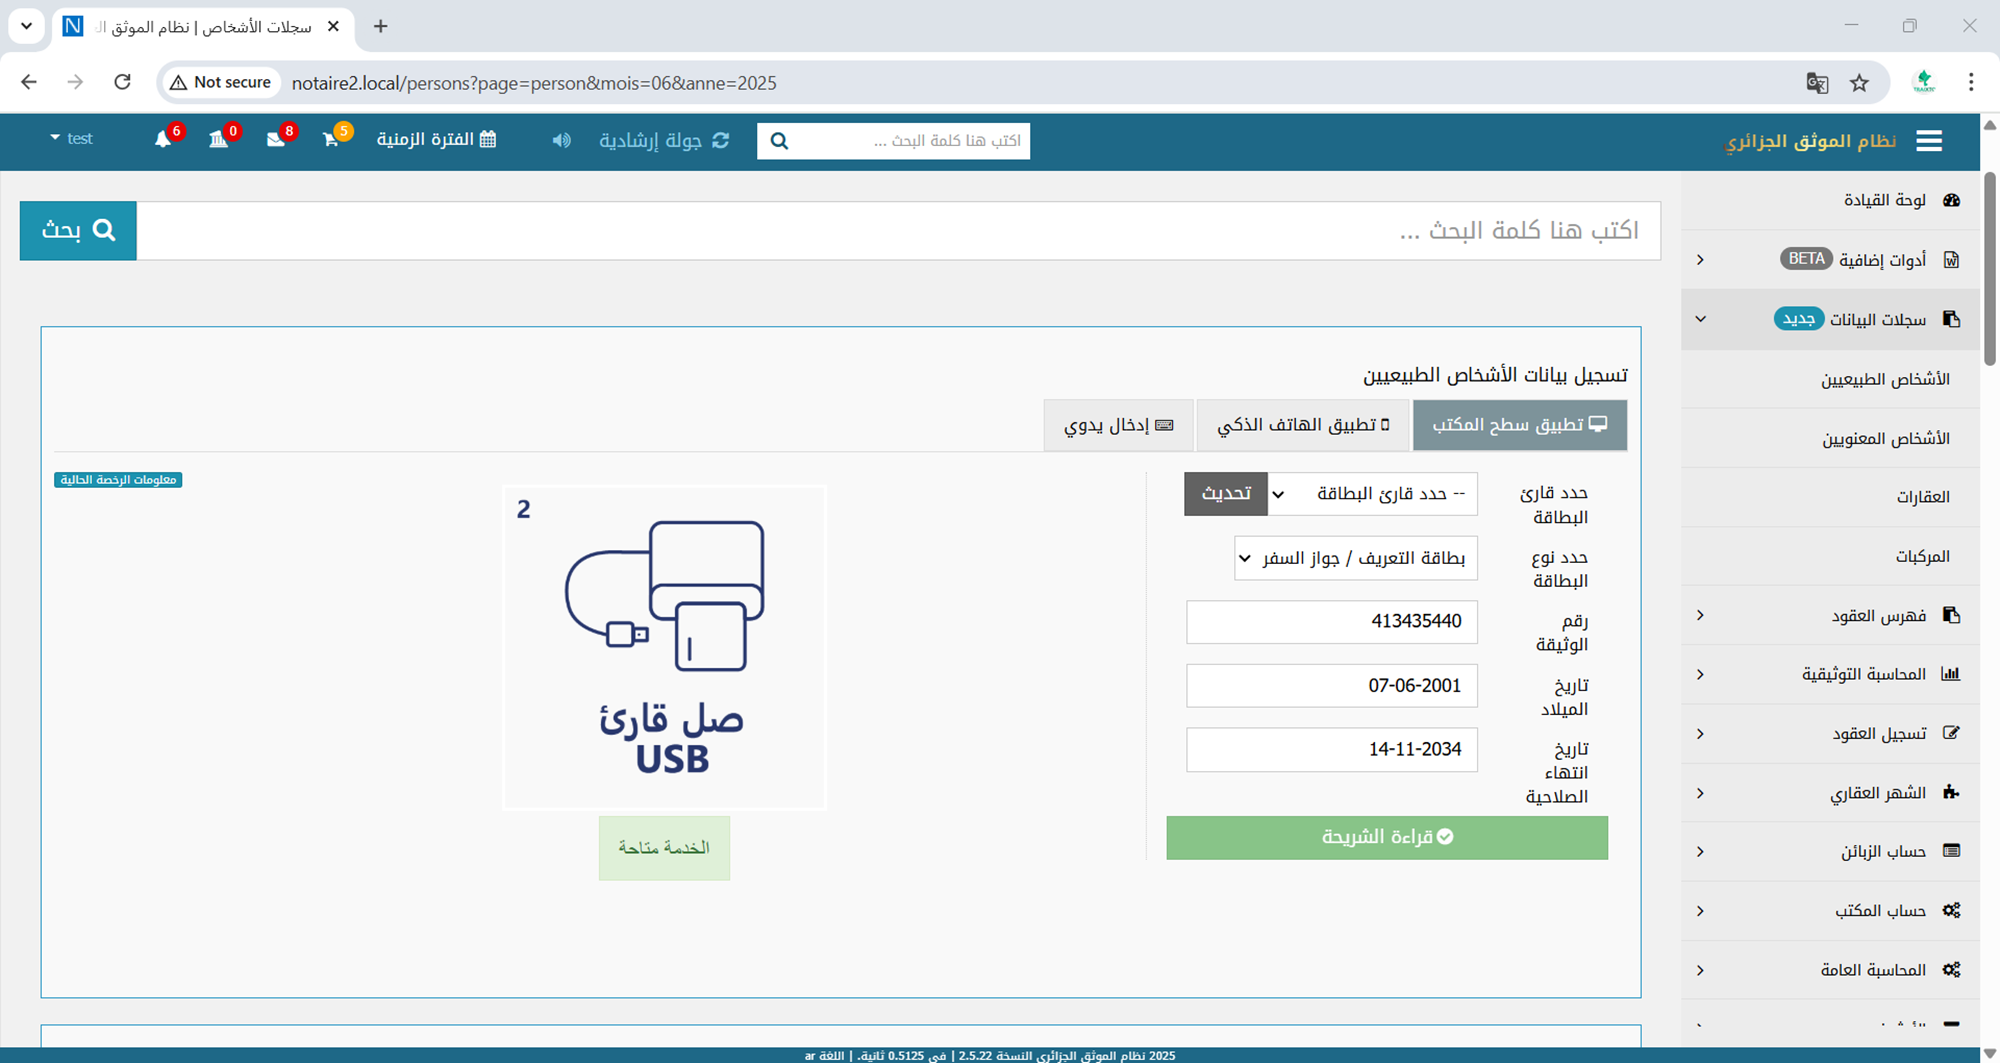Select الأشخاص المعنويين in the sidebar
The width and height of the screenshot is (2000, 1063).
point(1885,438)
